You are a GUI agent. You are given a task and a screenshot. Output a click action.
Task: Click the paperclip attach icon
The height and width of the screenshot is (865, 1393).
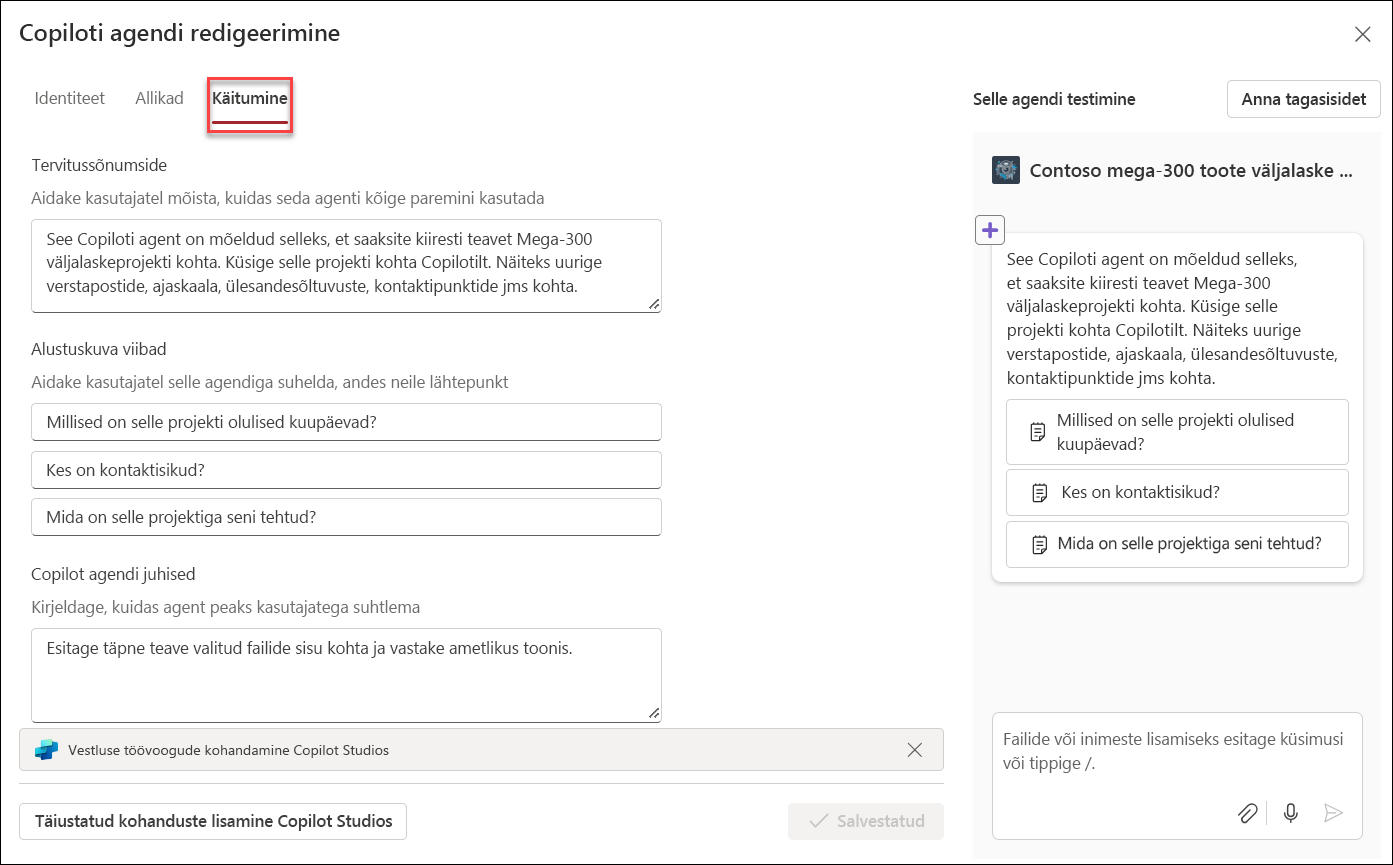click(x=1247, y=813)
